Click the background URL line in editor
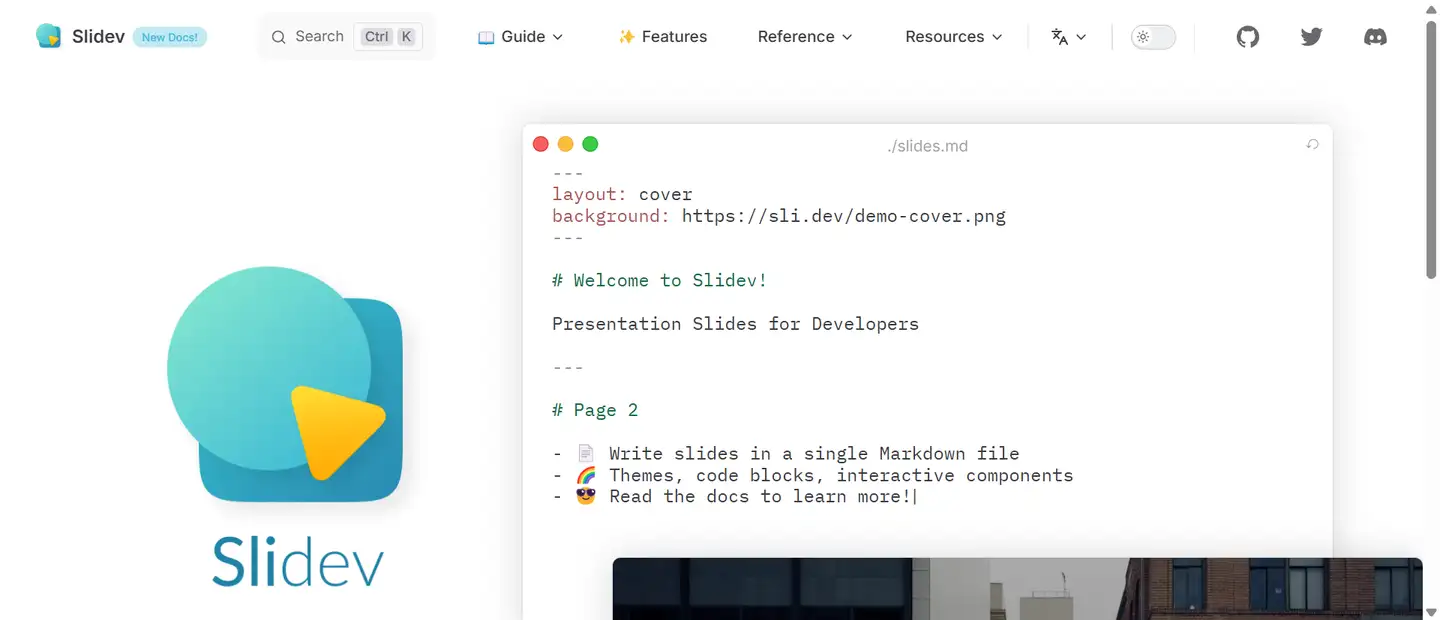Viewport: 1440px width, 620px height. click(x=779, y=216)
